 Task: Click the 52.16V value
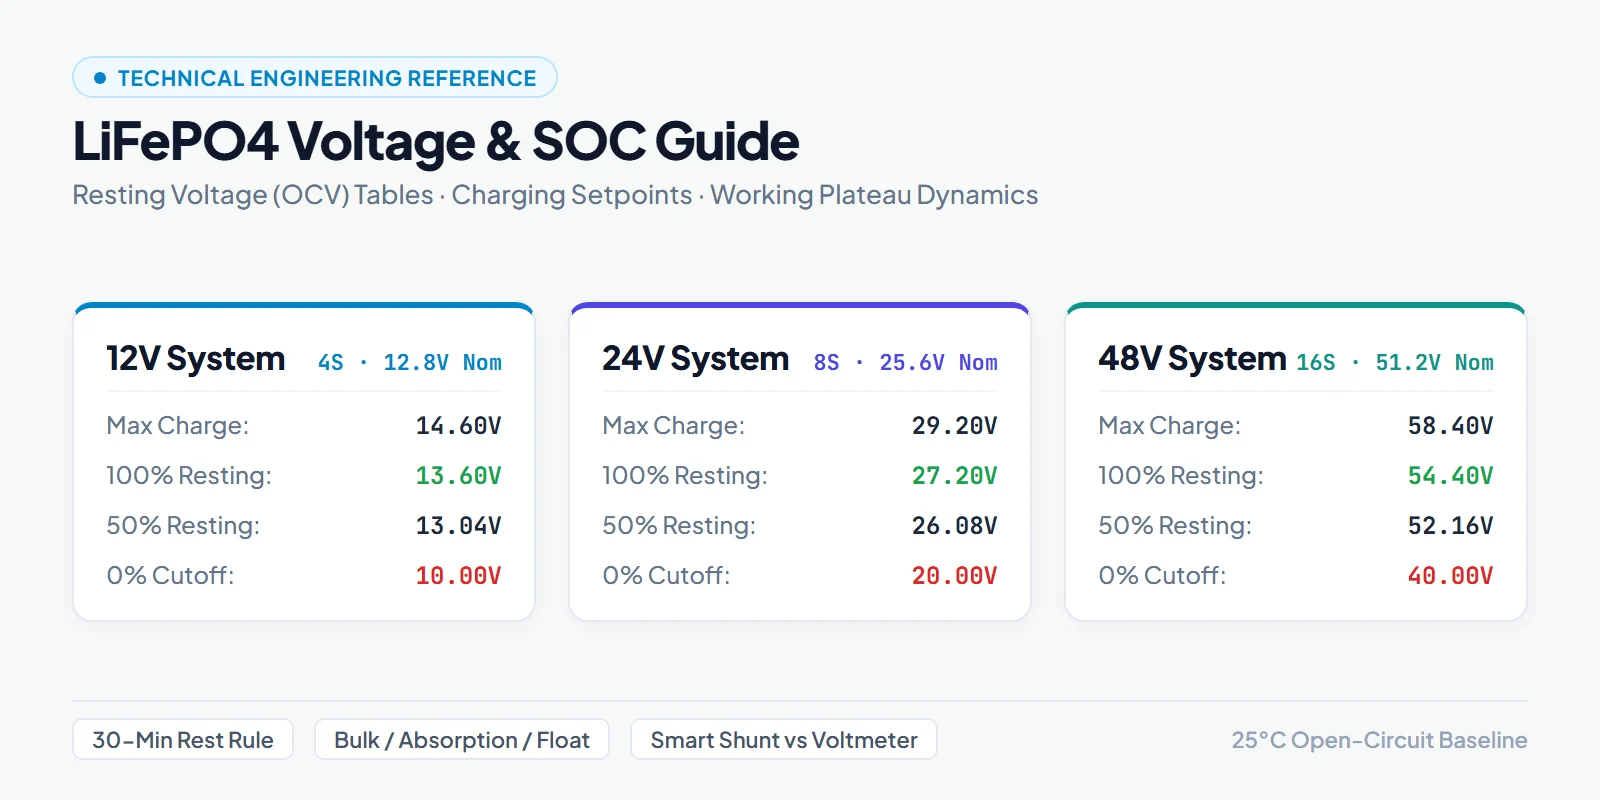coord(1450,526)
